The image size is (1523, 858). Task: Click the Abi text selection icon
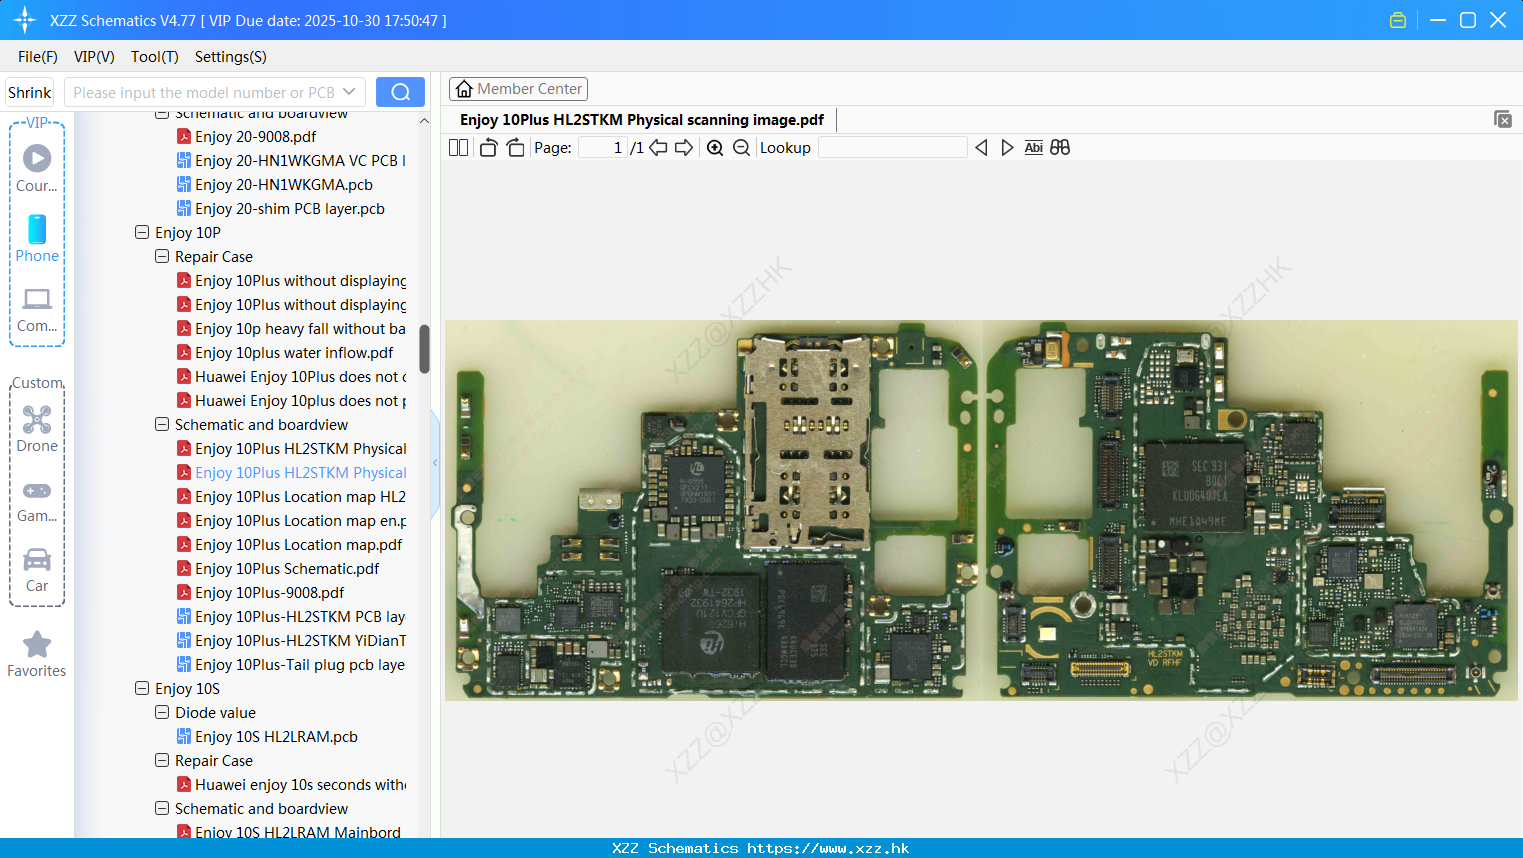[1033, 148]
